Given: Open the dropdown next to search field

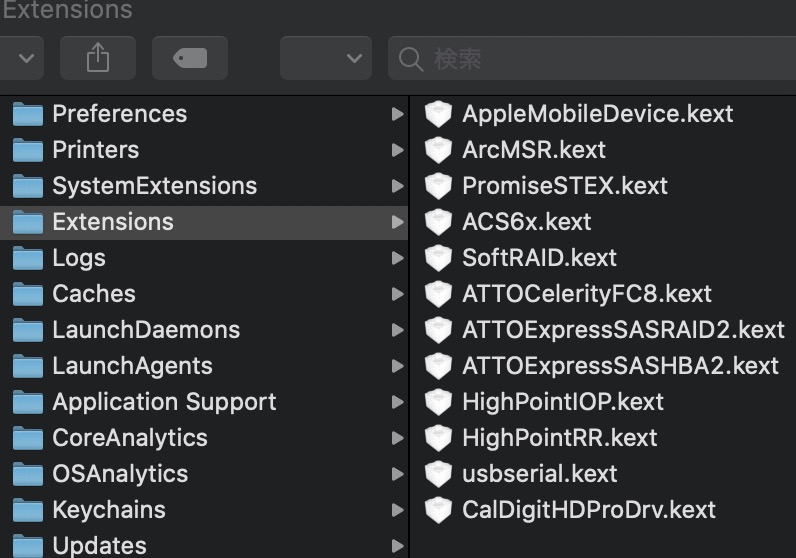Looking at the screenshot, I should pyautogui.click(x=326, y=58).
